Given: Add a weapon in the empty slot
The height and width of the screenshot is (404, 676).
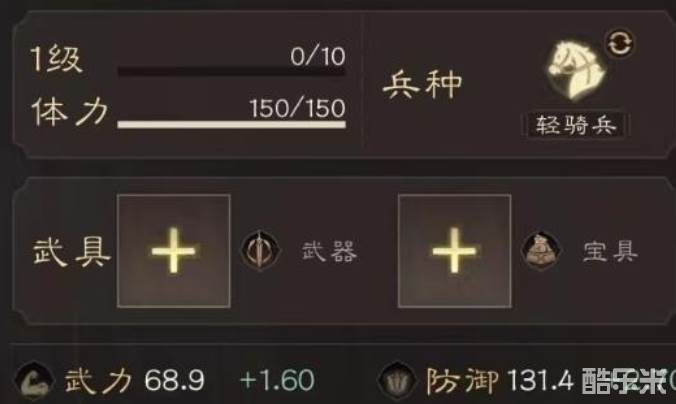Looking at the screenshot, I should [174, 251].
